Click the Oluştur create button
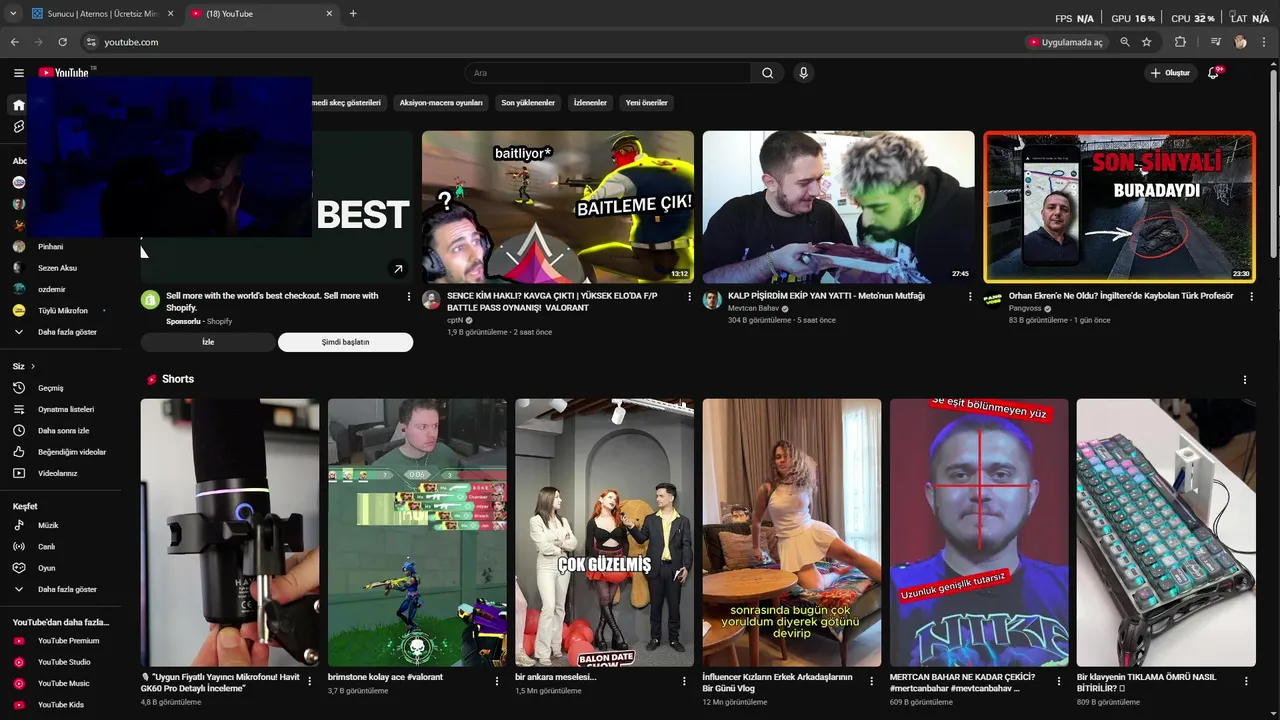Viewport: 1280px width, 720px height. point(1170,73)
